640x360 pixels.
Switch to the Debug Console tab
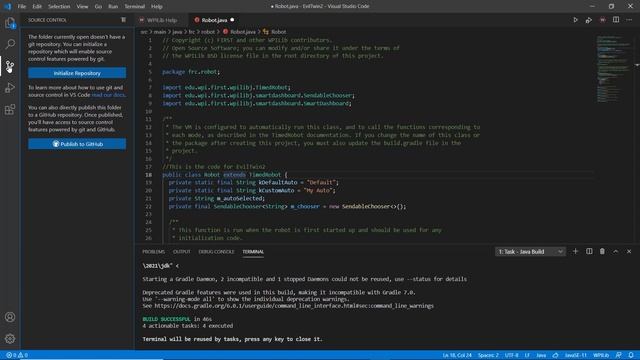click(216, 252)
